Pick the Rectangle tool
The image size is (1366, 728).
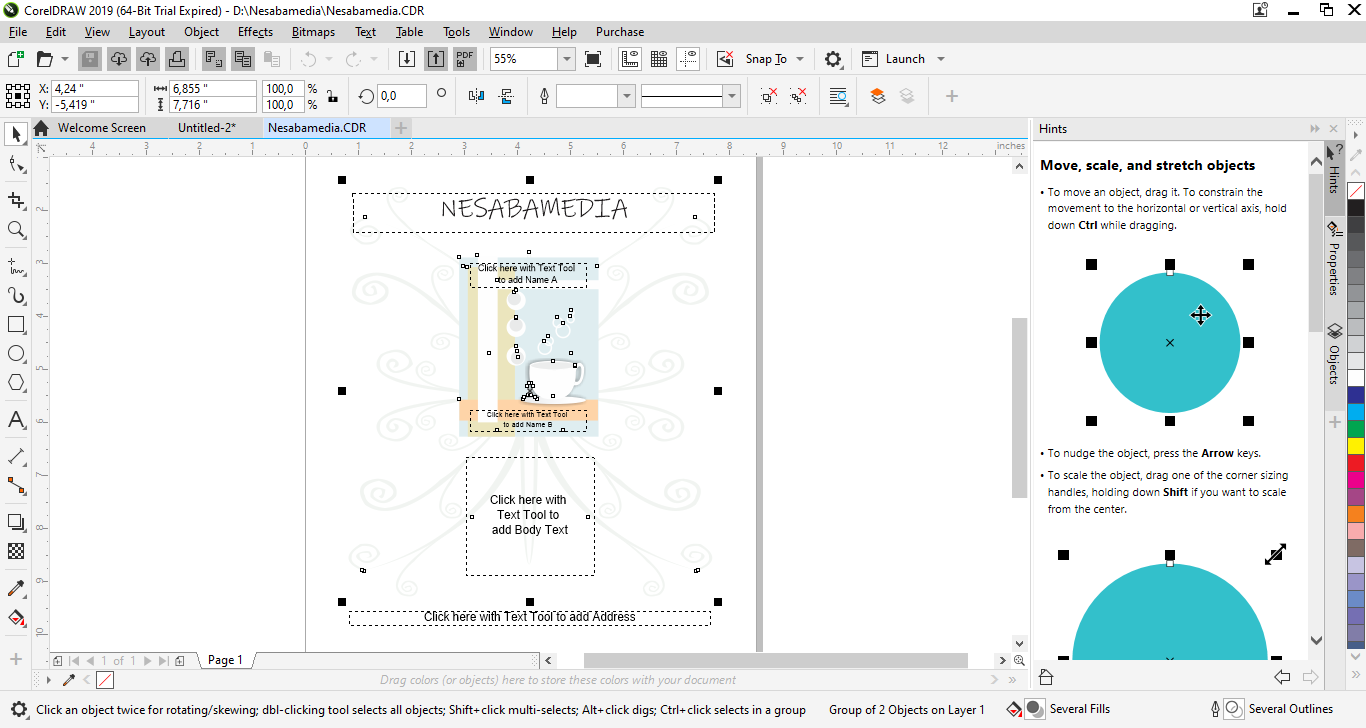[x=16, y=325]
